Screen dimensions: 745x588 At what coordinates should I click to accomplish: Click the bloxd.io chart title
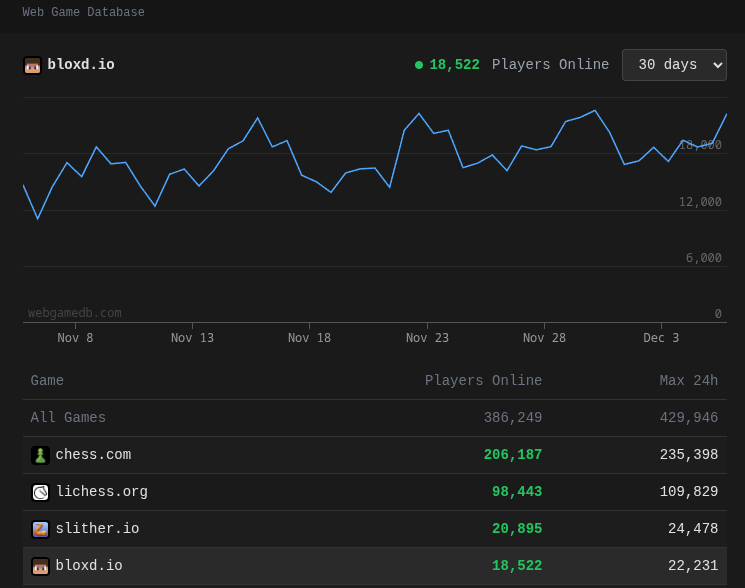coord(81,65)
